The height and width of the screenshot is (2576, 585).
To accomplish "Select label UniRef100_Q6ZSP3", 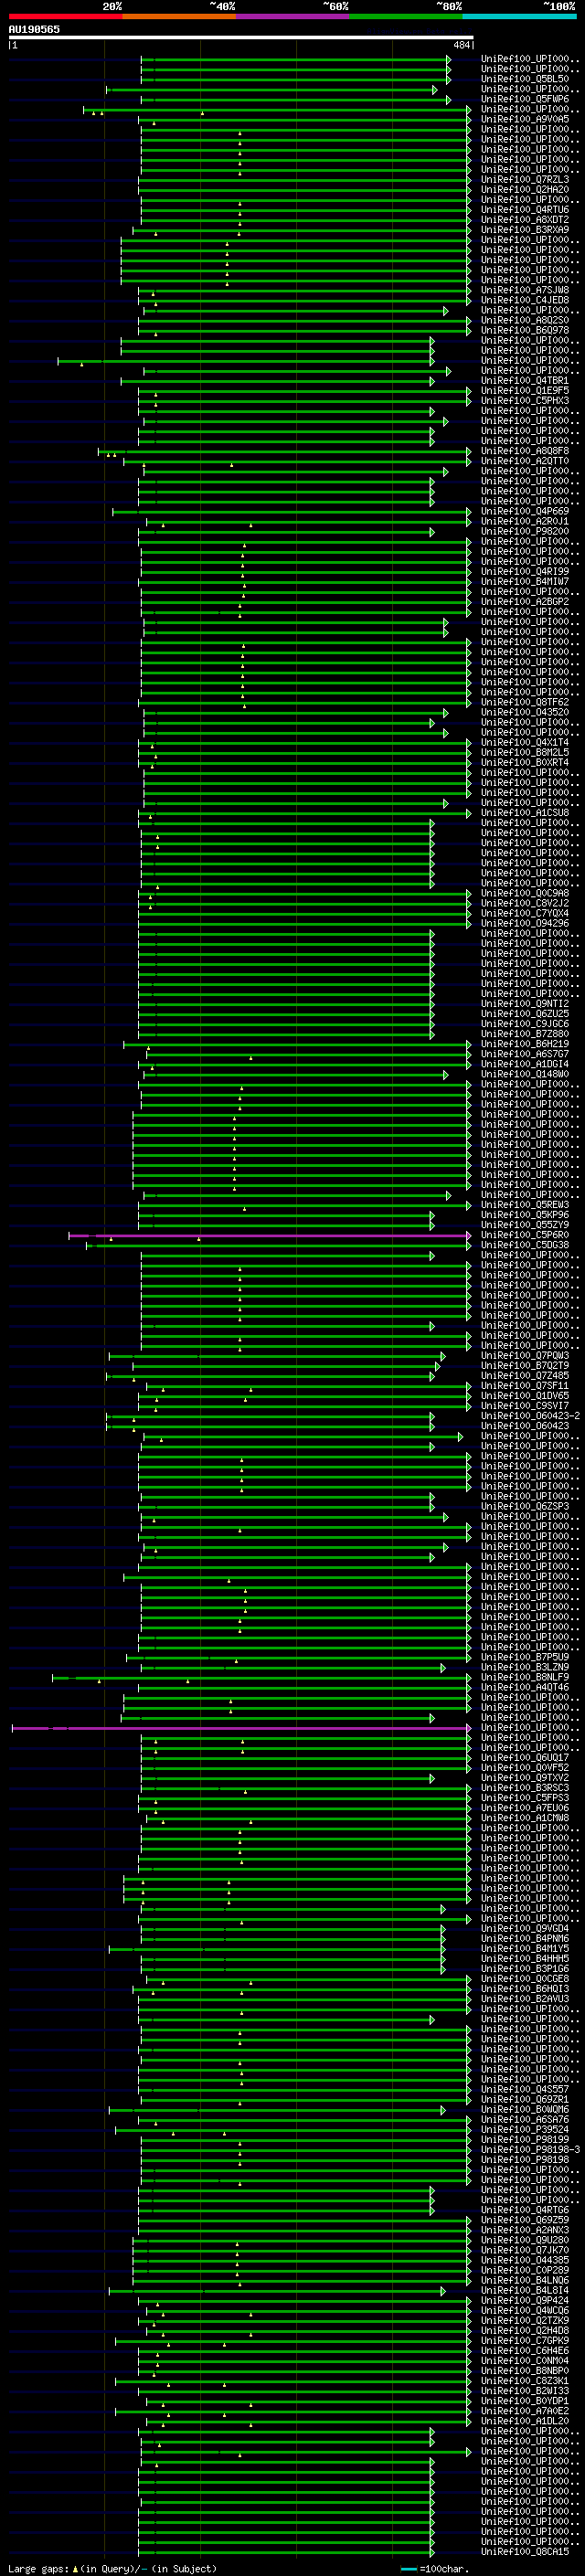I will click(525, 1506).
